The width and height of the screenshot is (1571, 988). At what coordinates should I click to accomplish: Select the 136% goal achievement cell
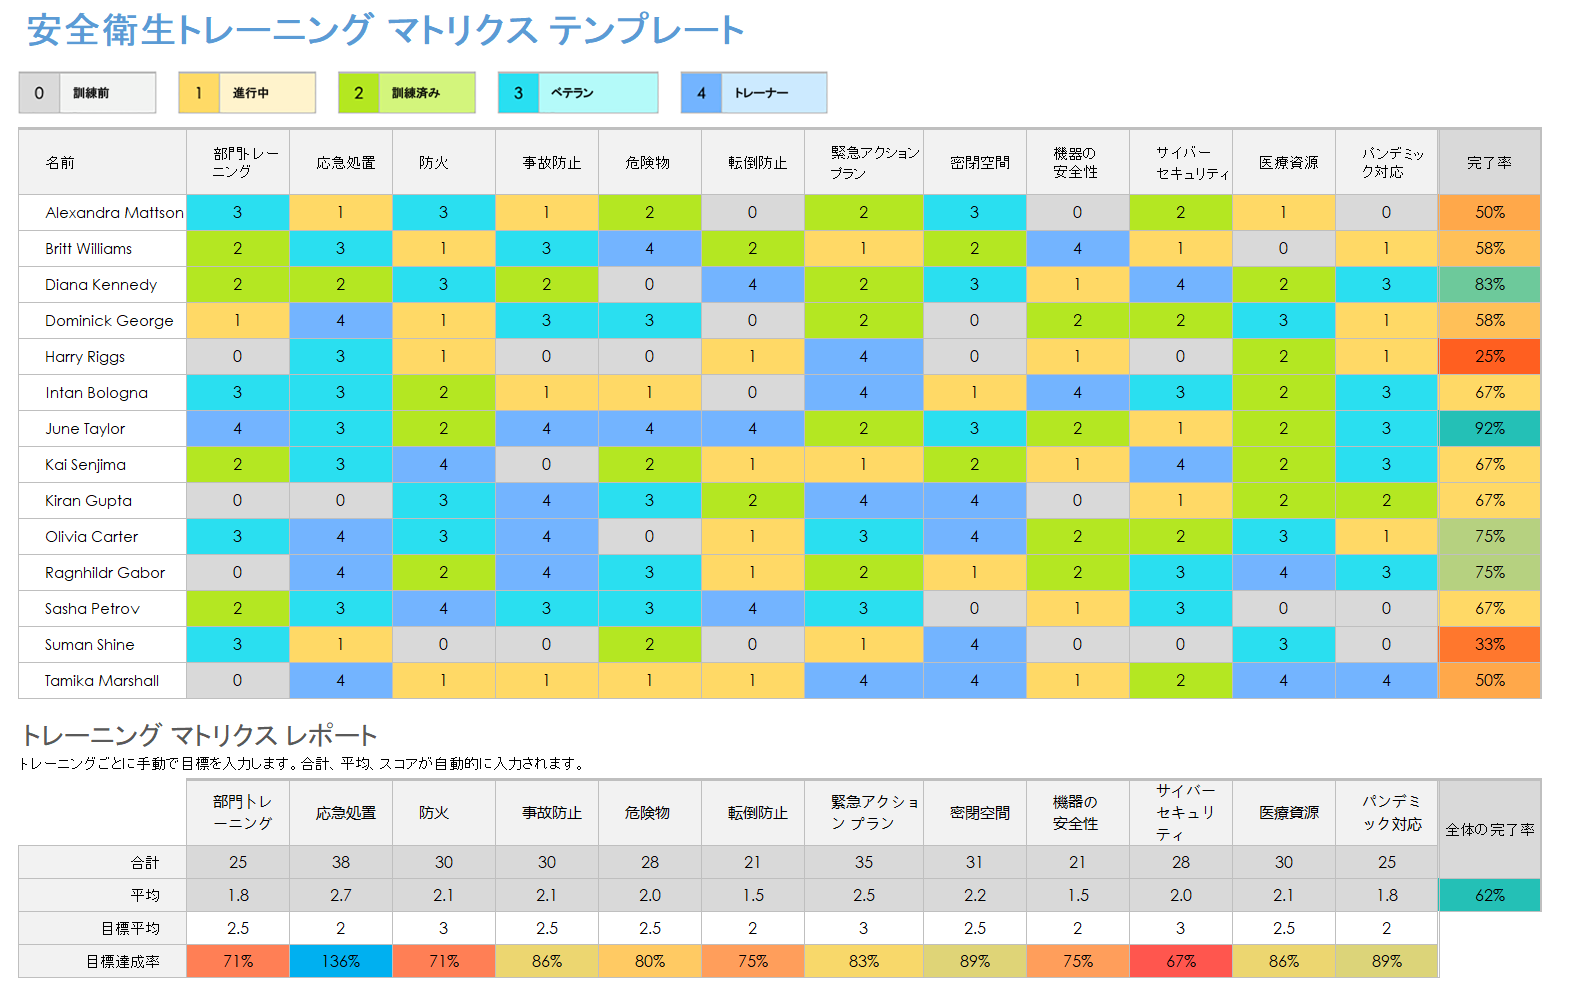(x=341, y=961)
